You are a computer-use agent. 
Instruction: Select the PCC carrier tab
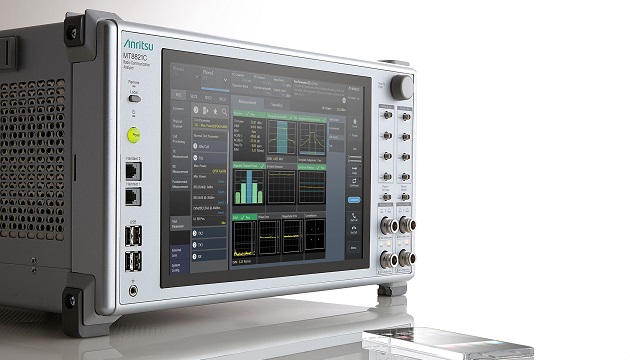[178, 95]
